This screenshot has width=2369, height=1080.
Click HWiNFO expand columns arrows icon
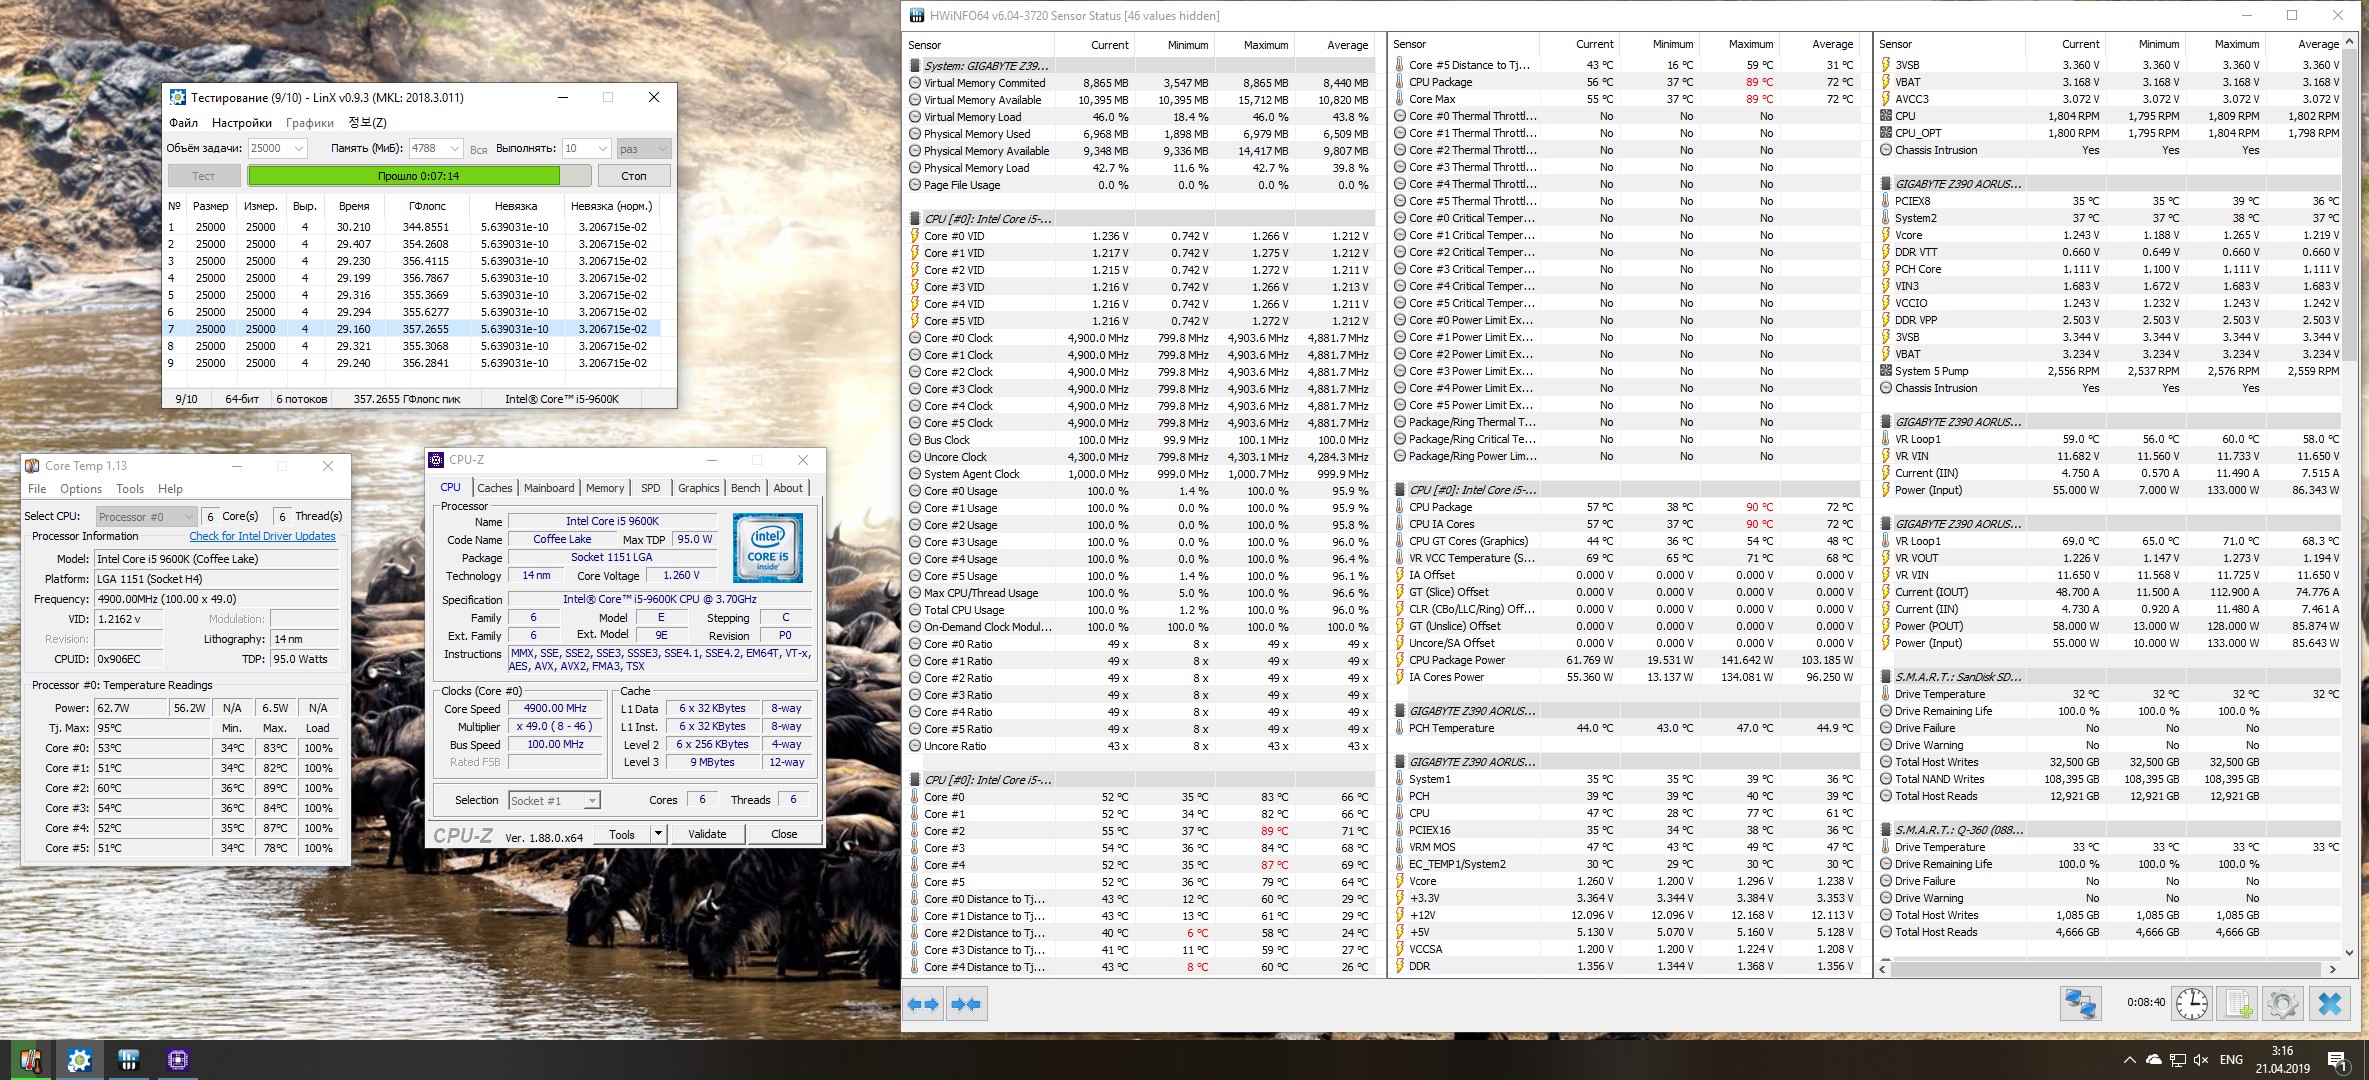pyautogui.click(x=924, y=1003)
